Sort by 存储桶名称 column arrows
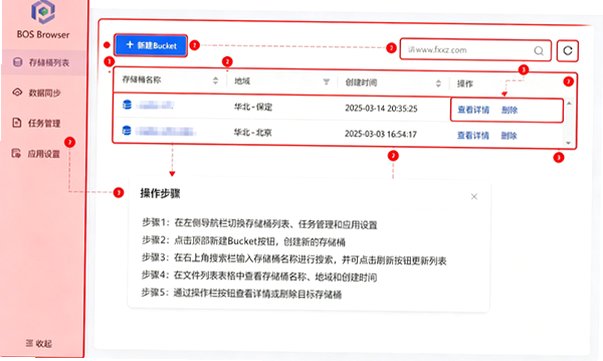 tap(215, 80)
